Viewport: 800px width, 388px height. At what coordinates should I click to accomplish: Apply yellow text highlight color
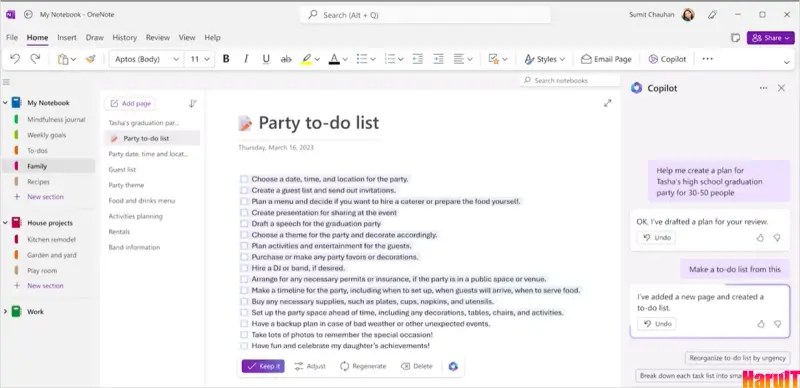(x=306, y=59)
